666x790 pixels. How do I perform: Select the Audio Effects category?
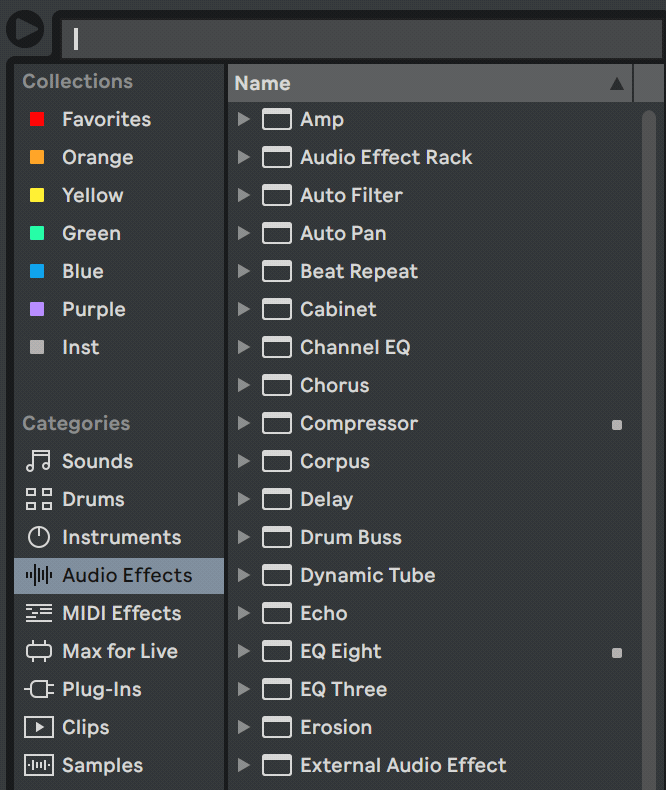coord(126,575)
